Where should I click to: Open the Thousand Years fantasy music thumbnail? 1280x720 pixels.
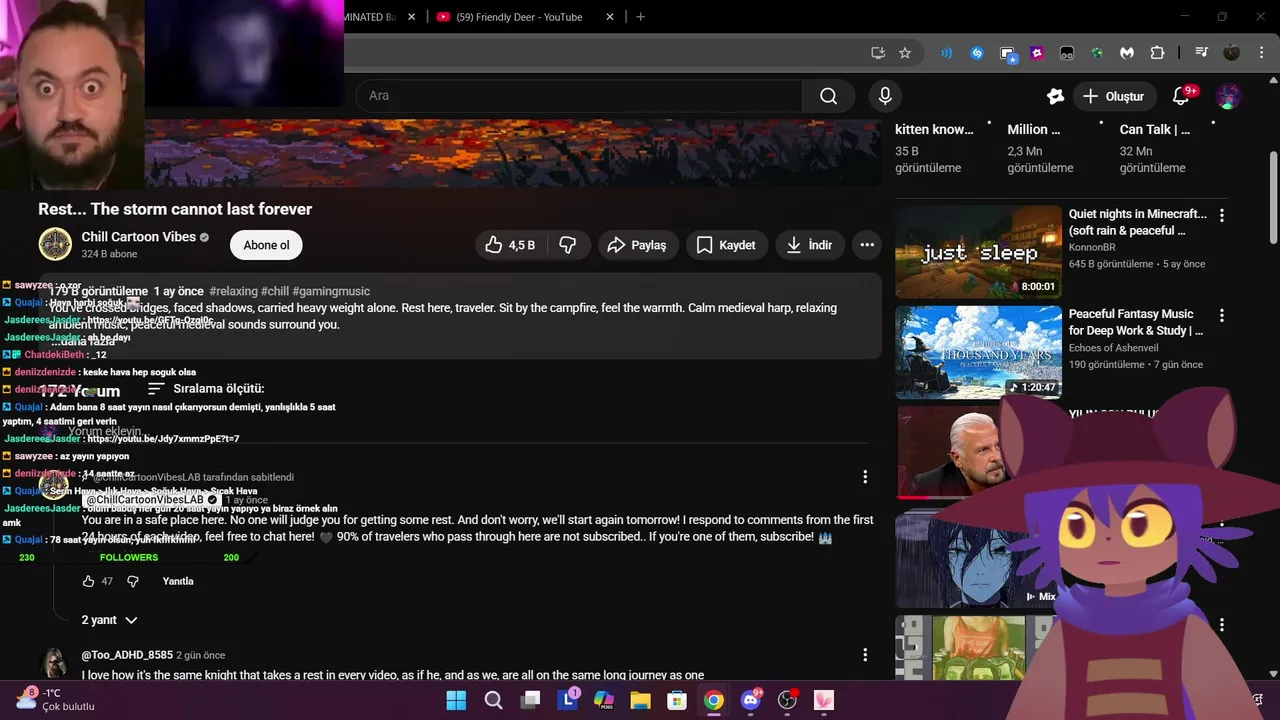point(978,352)
